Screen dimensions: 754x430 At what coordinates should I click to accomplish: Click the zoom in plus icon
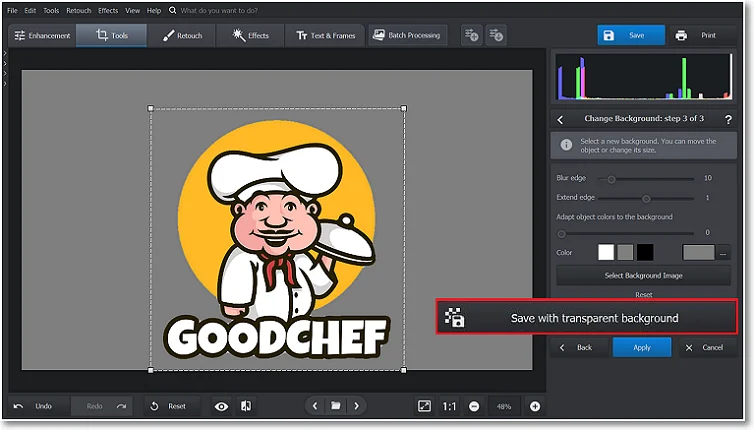pyautogui.click(x=535, y=406)
